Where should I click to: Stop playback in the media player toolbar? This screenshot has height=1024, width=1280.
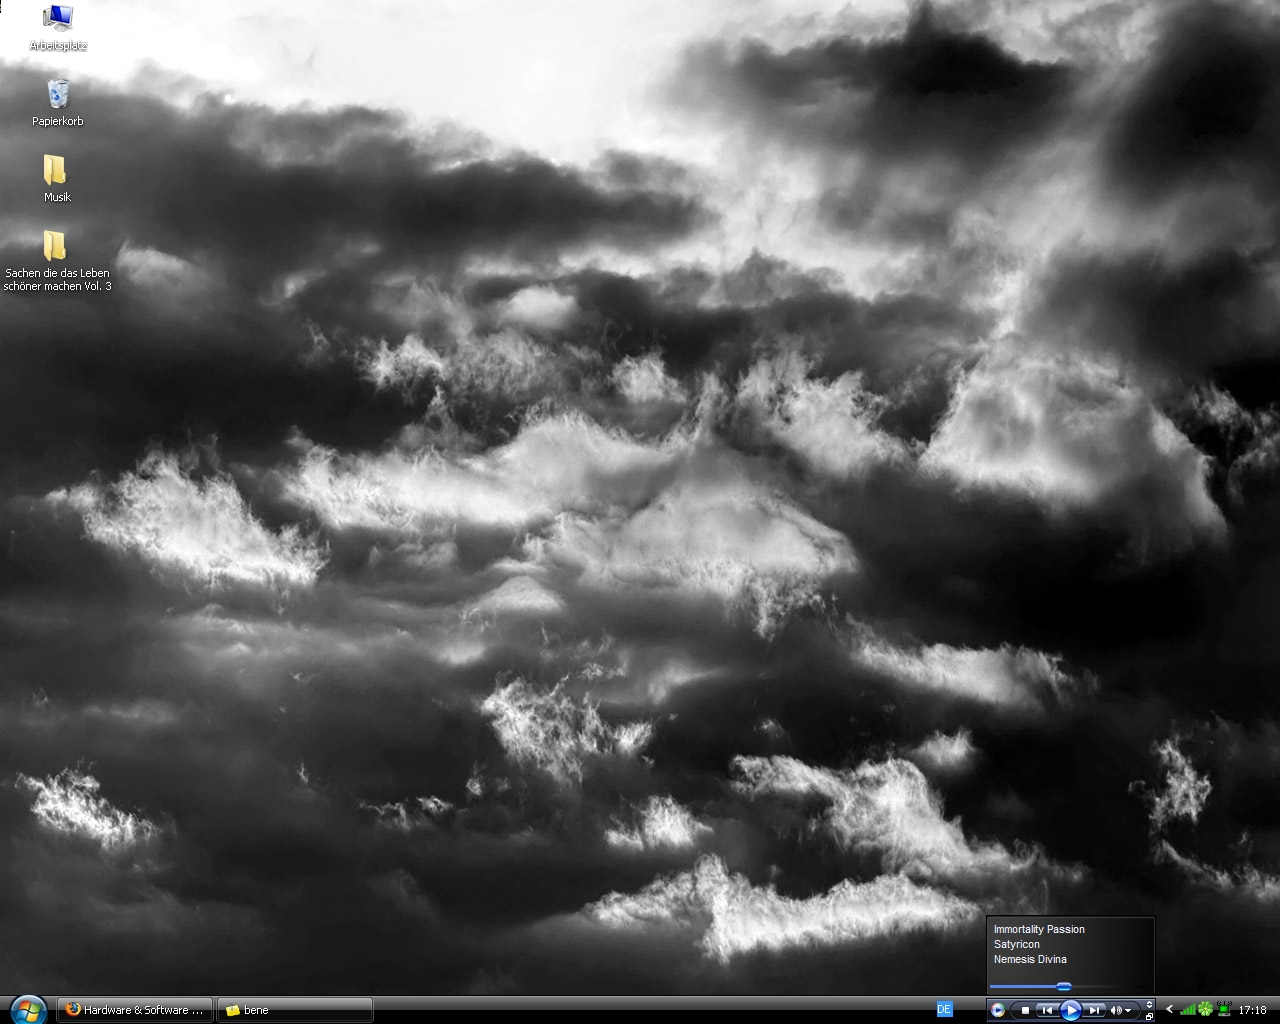point(1025,1010)
